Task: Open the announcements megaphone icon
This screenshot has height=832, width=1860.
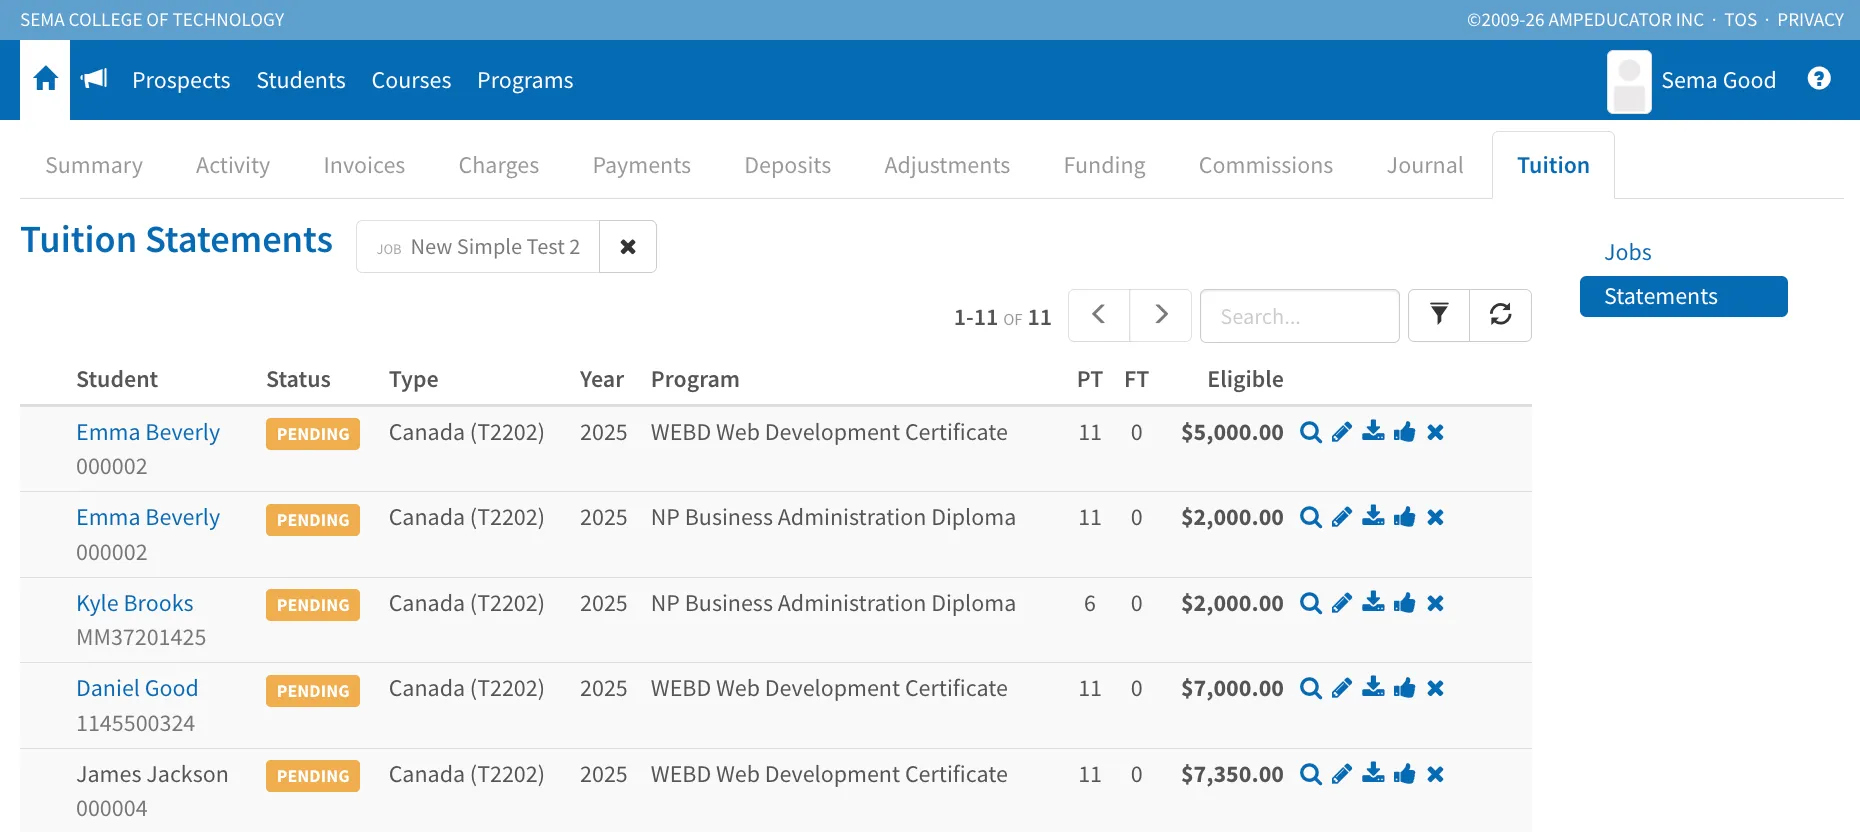Action: point(94,79)
